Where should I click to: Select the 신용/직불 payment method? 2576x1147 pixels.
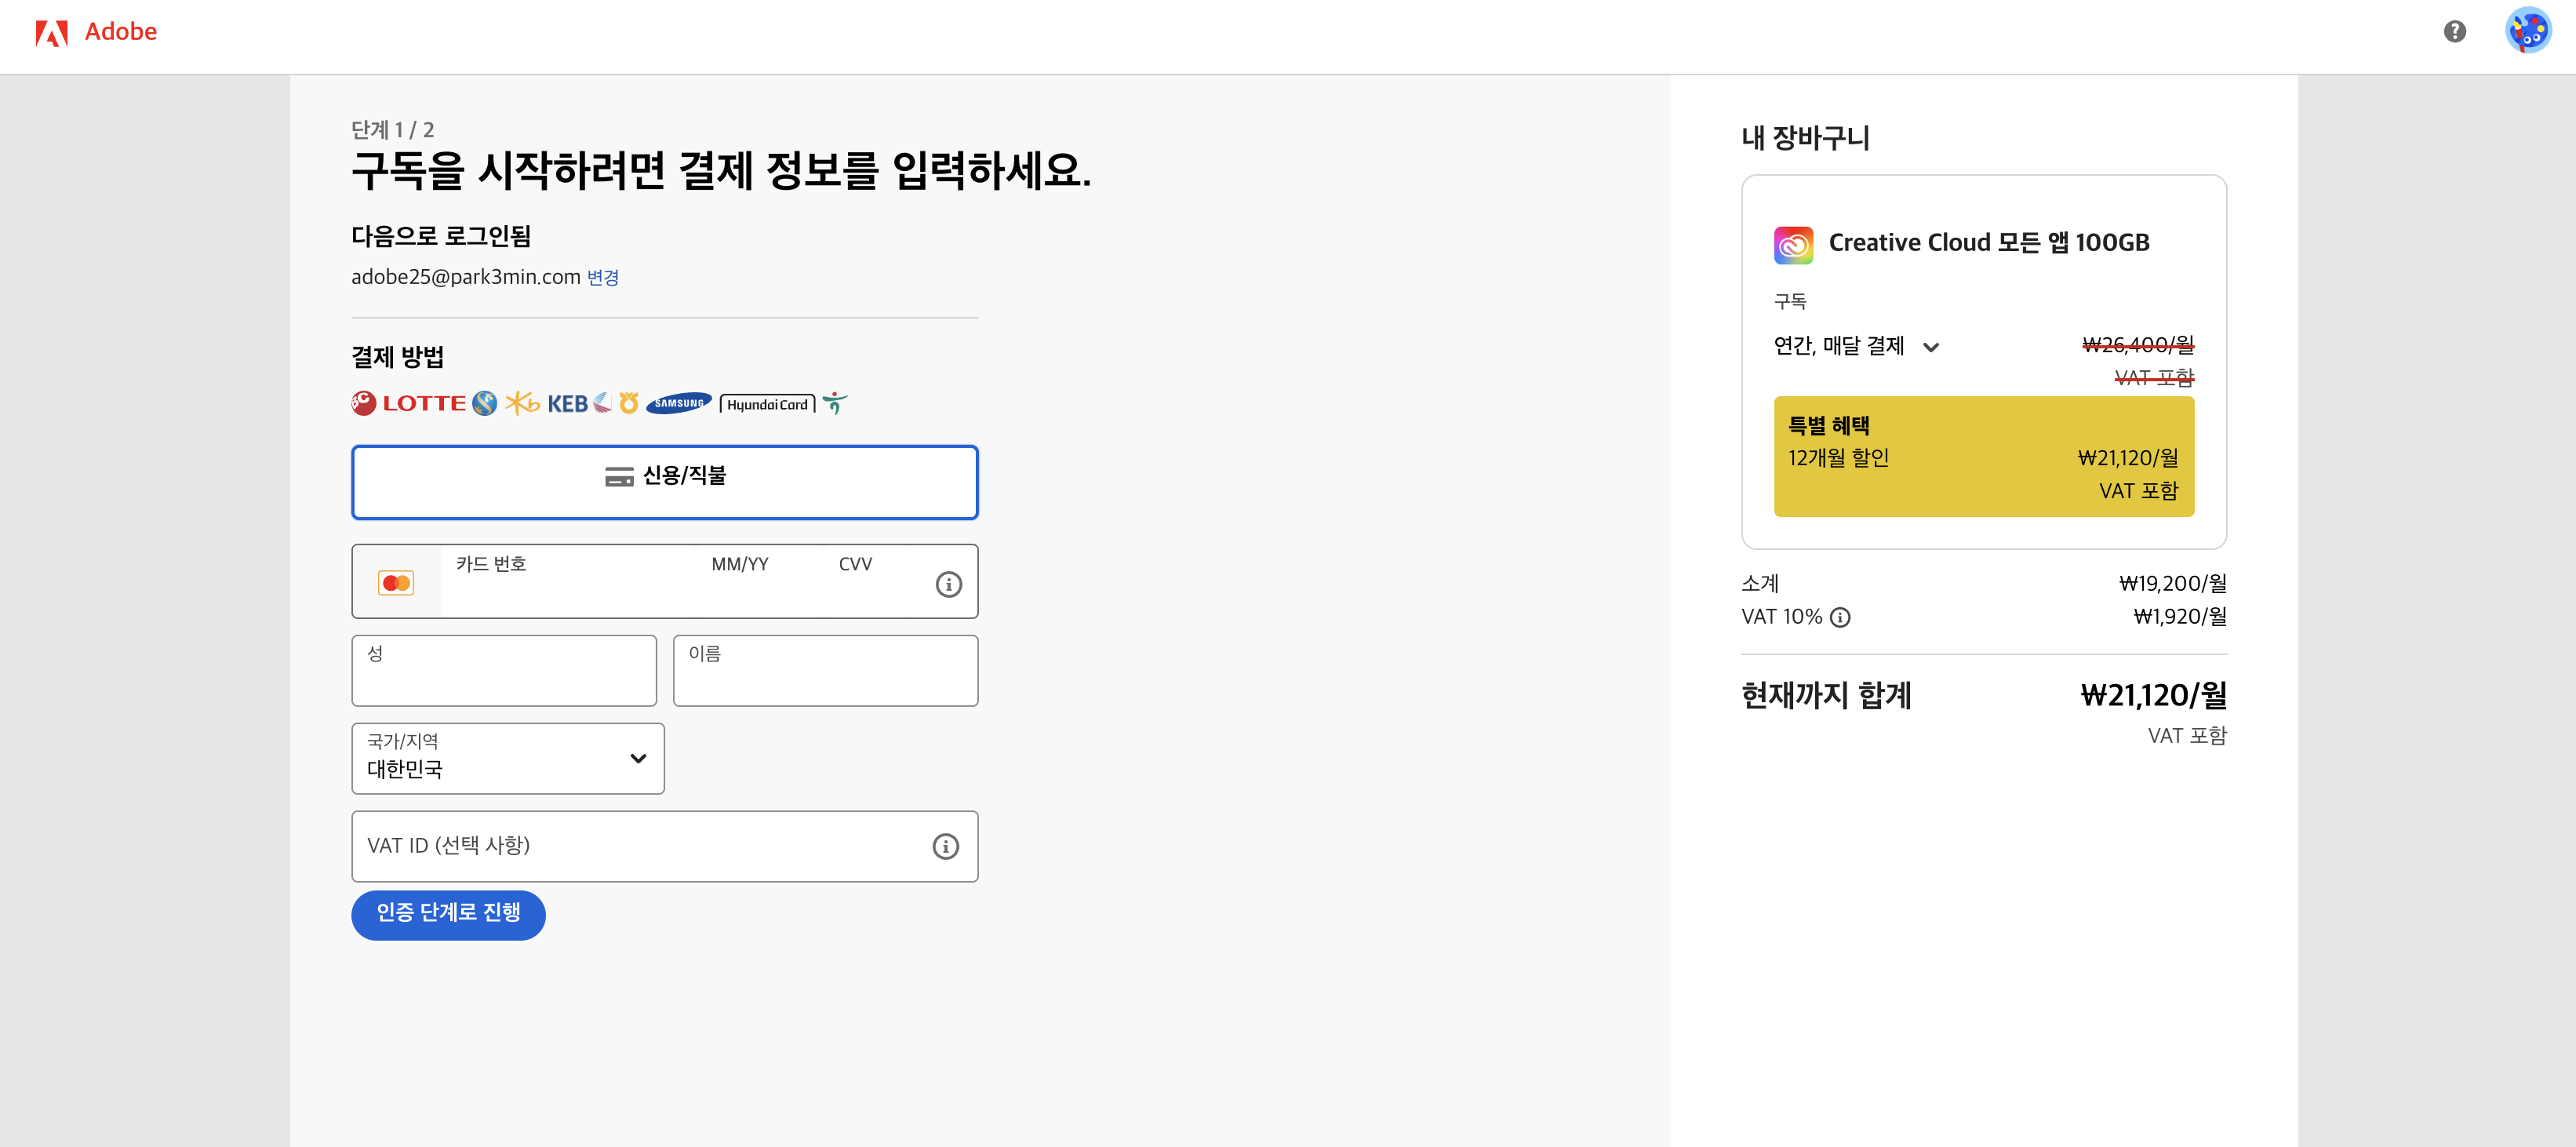coord(664,482)
